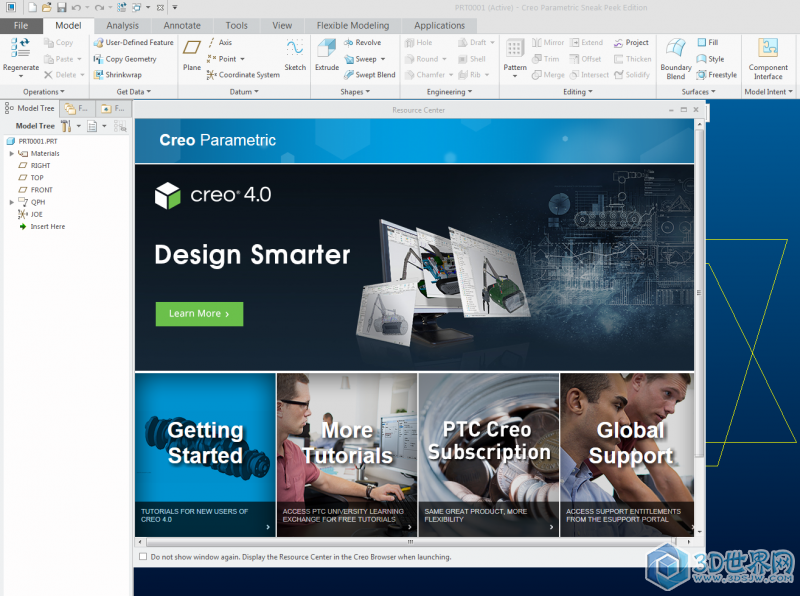Viewport: 800px width, 596px height.
Task: Click Insert Here marker in tree
Action: [42, 227]
